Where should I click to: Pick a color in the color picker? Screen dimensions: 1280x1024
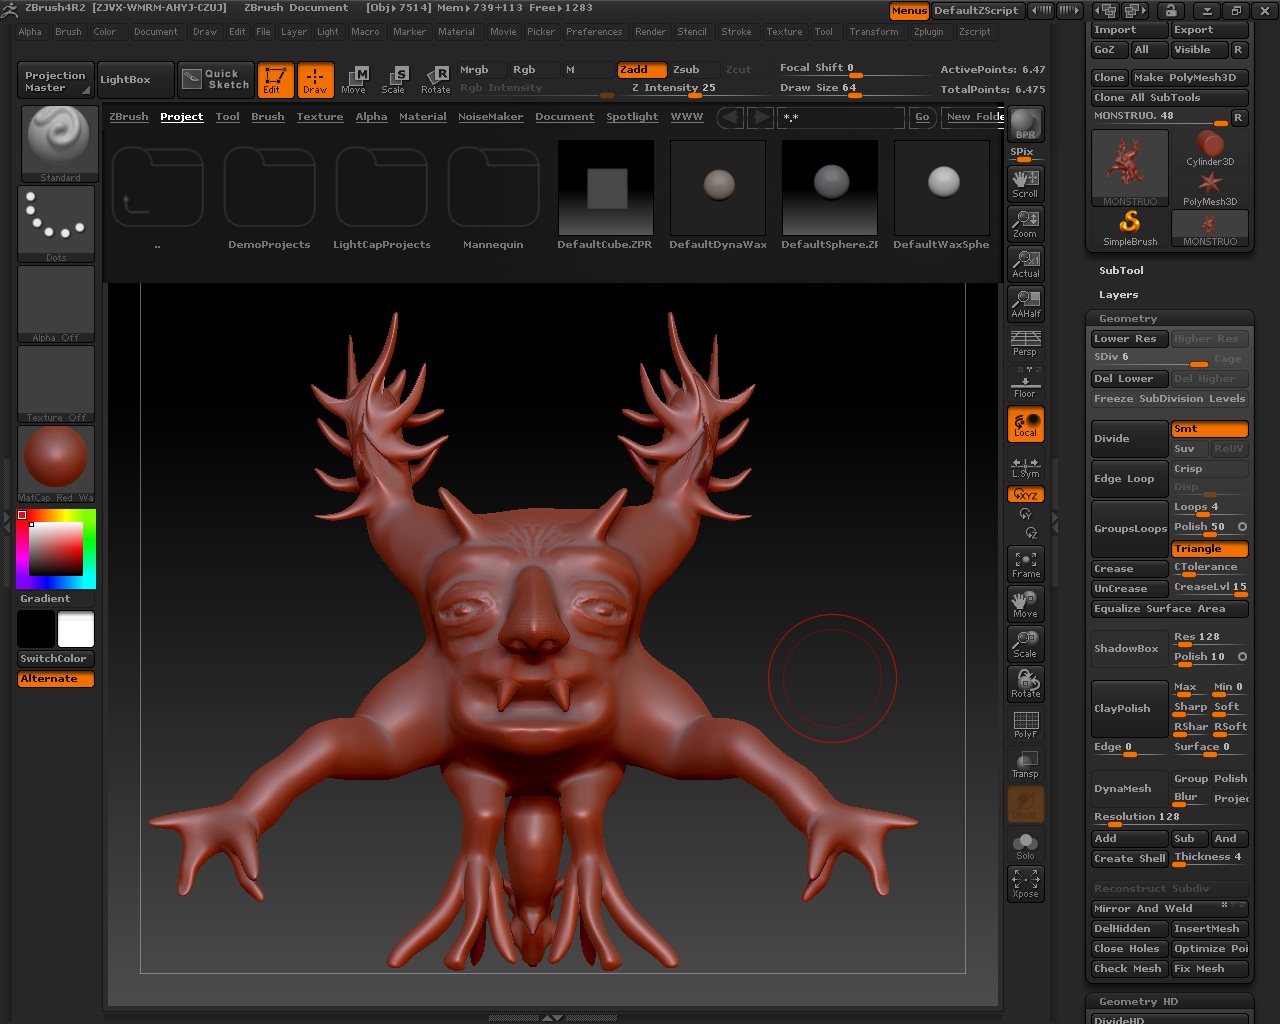(56, 549)
